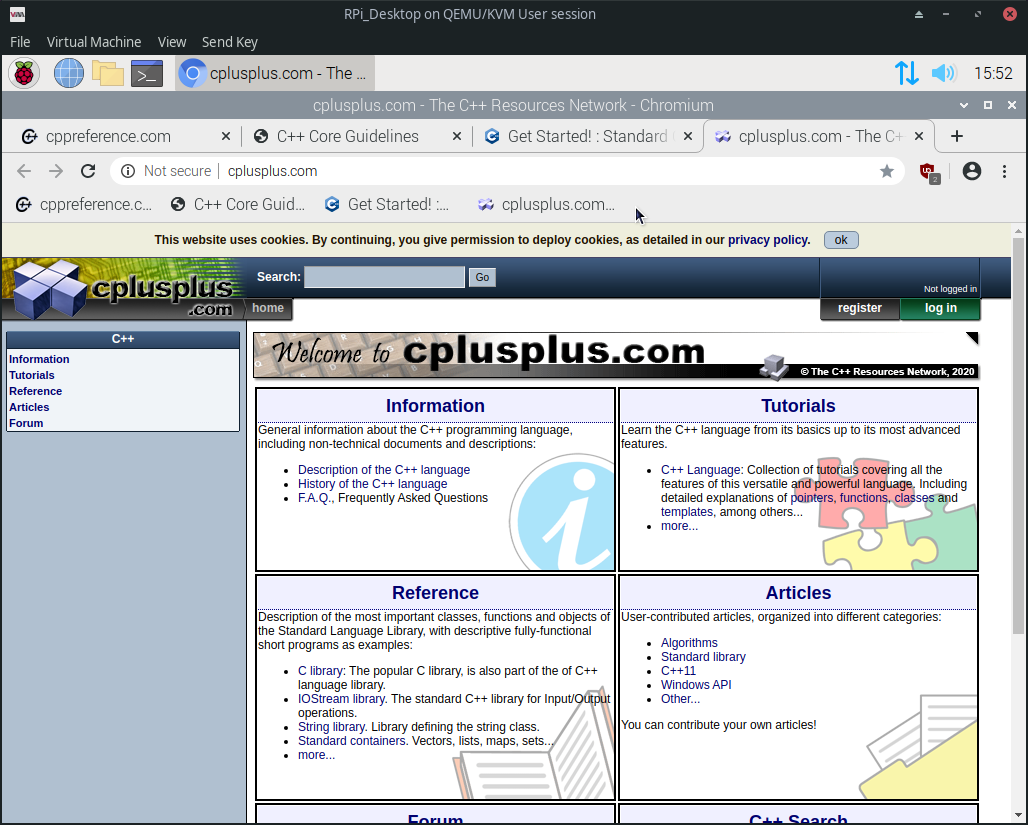This screenshot has height=825, width=1028.
Task: Open the C++ Core Guid... bookmark
Action: [237, 205]
